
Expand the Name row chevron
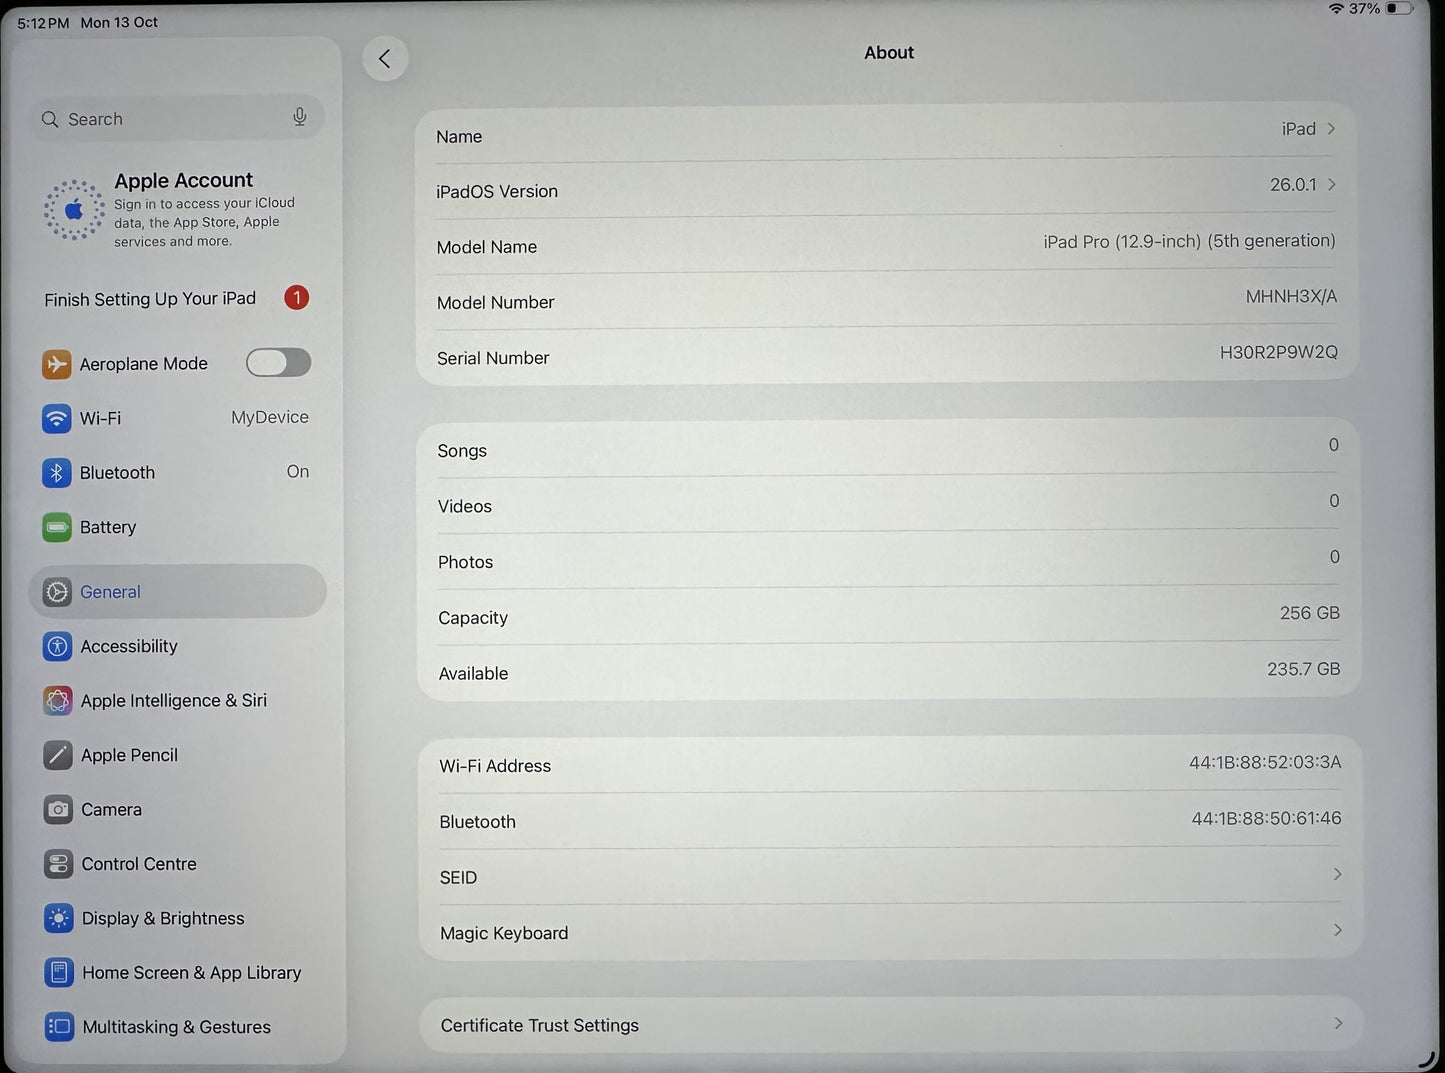coord(1331,129)
